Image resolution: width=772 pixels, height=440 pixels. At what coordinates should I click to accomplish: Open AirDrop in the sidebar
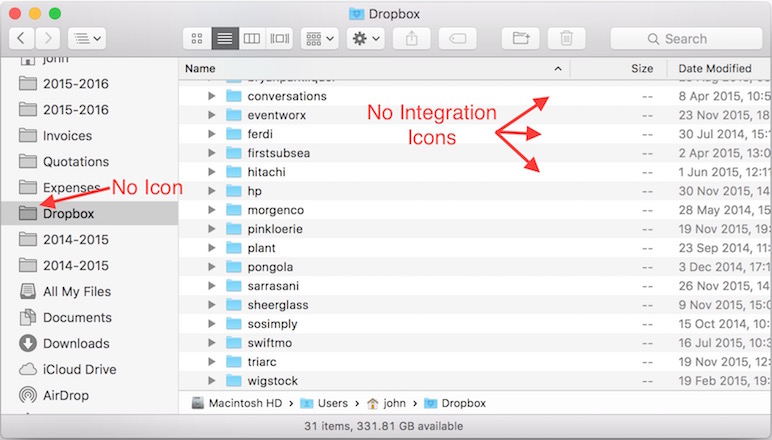point(89,395)
